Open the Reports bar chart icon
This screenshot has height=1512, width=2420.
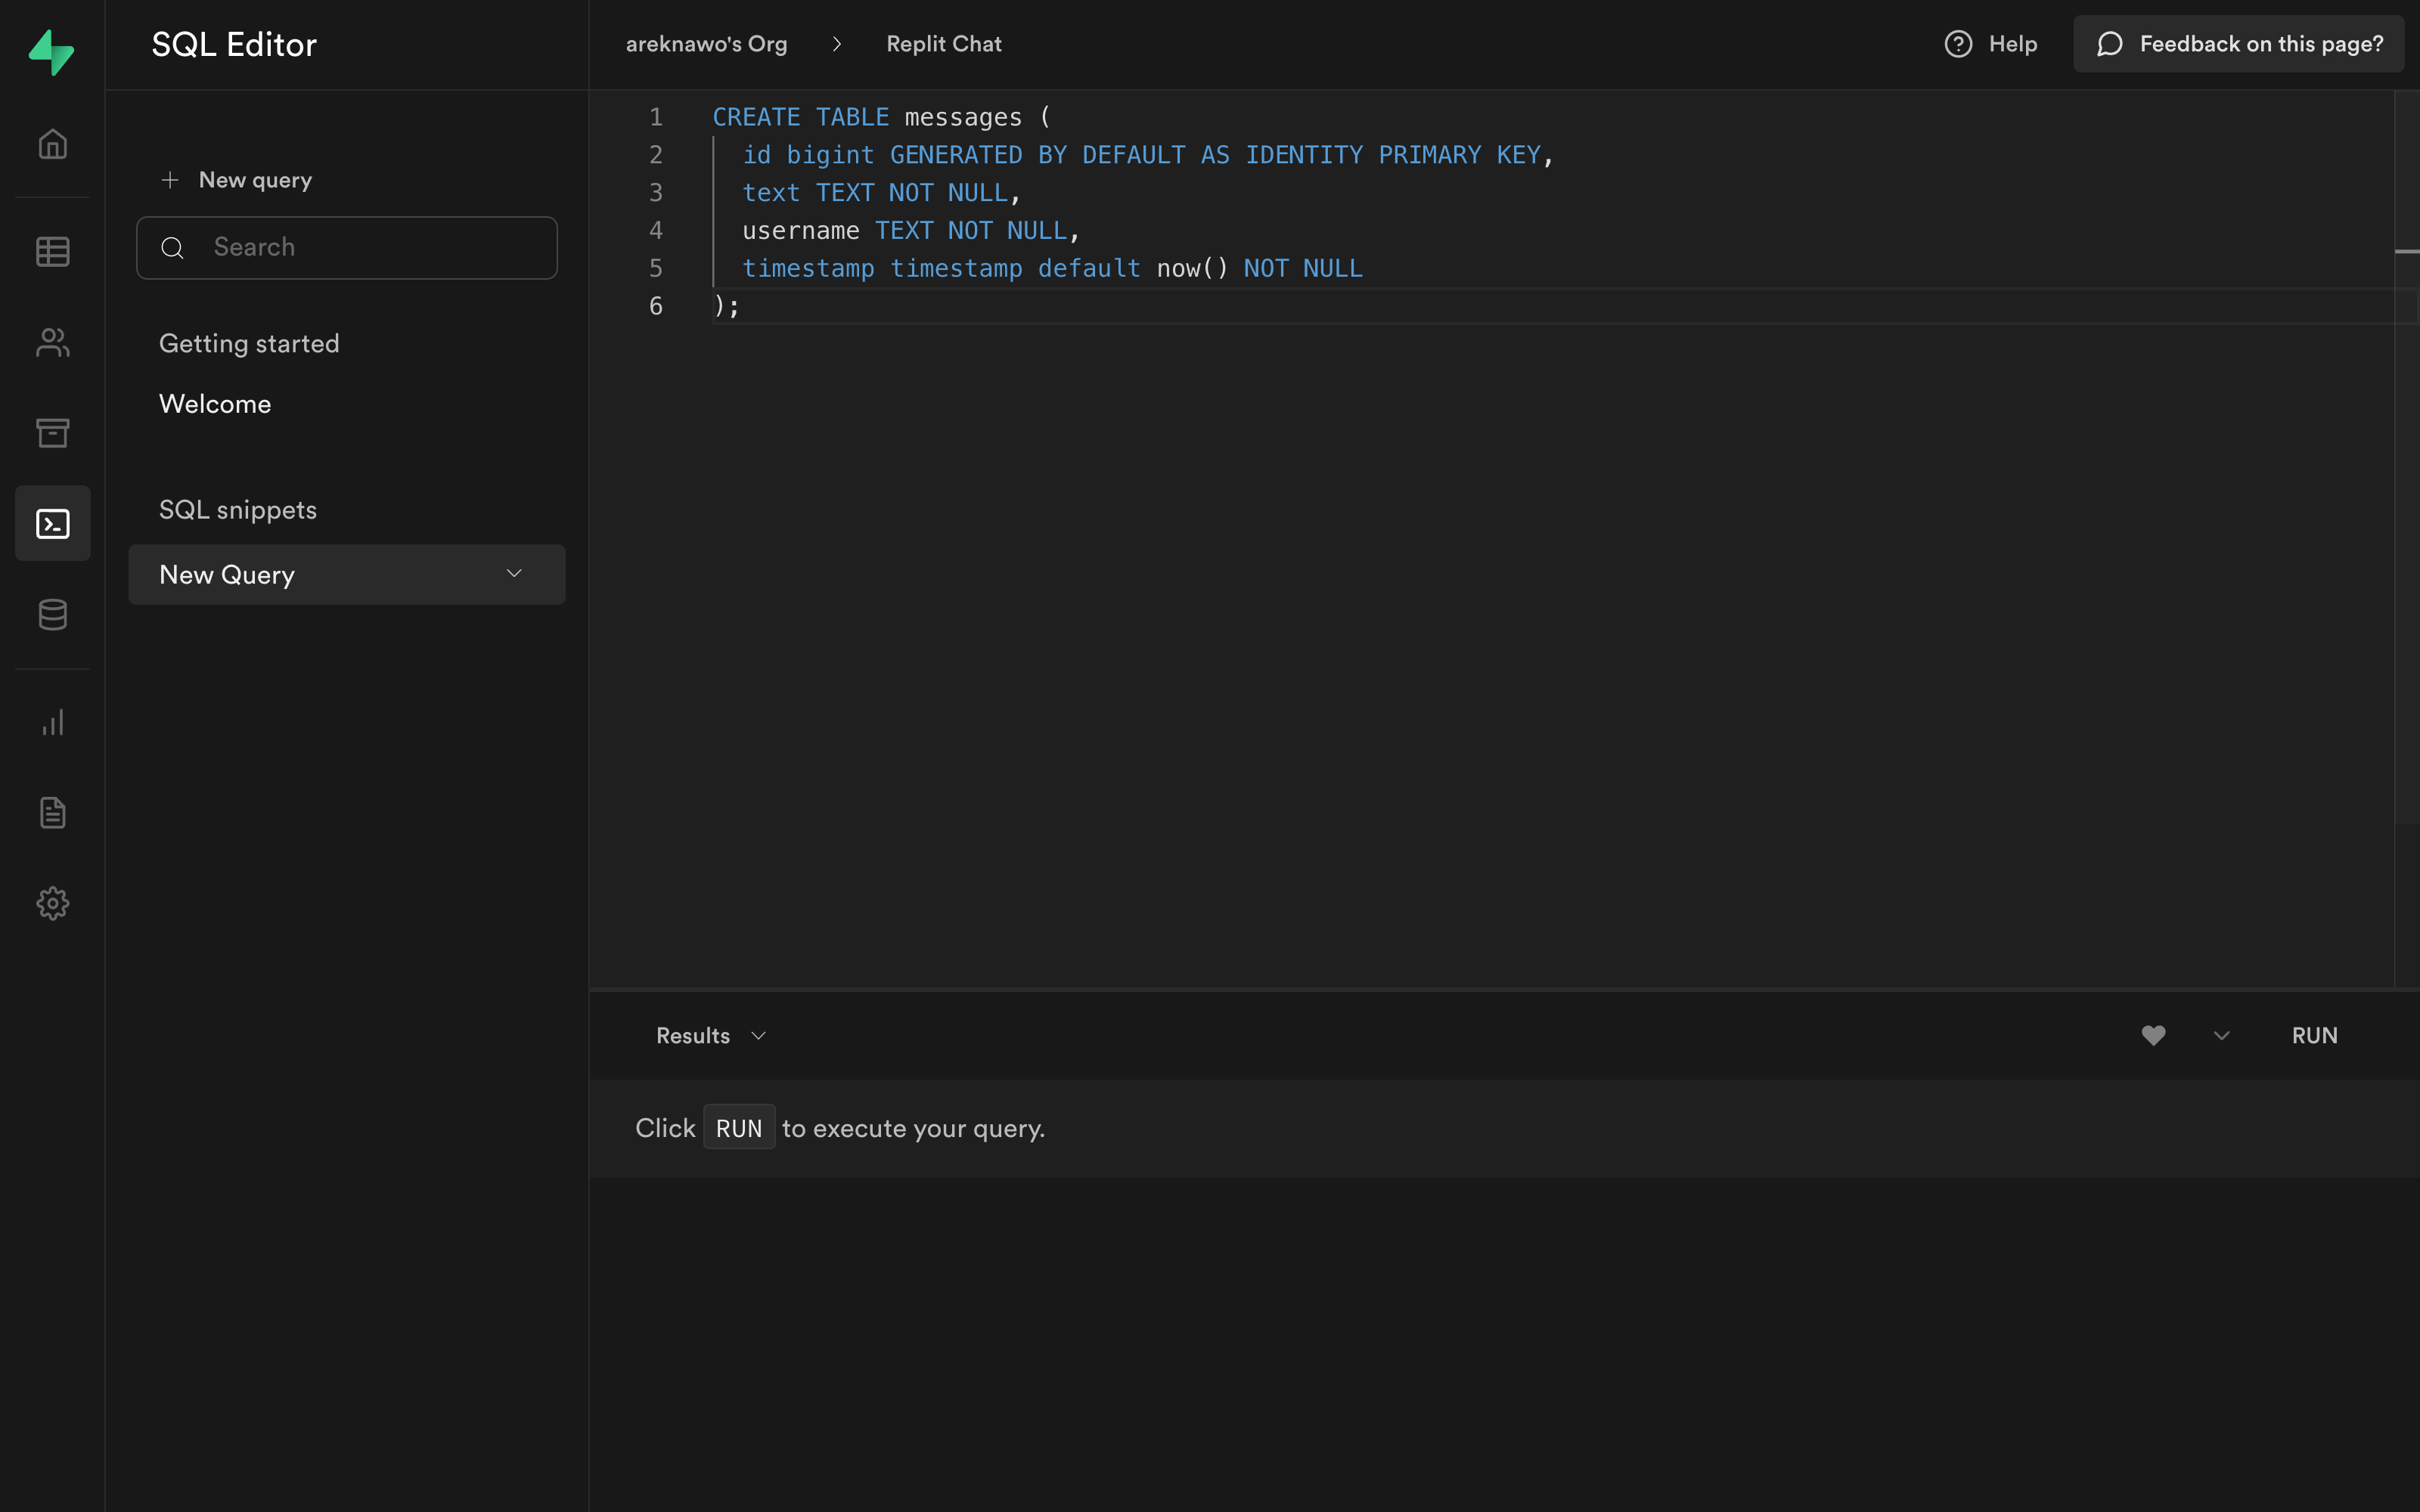pos(52,722)
